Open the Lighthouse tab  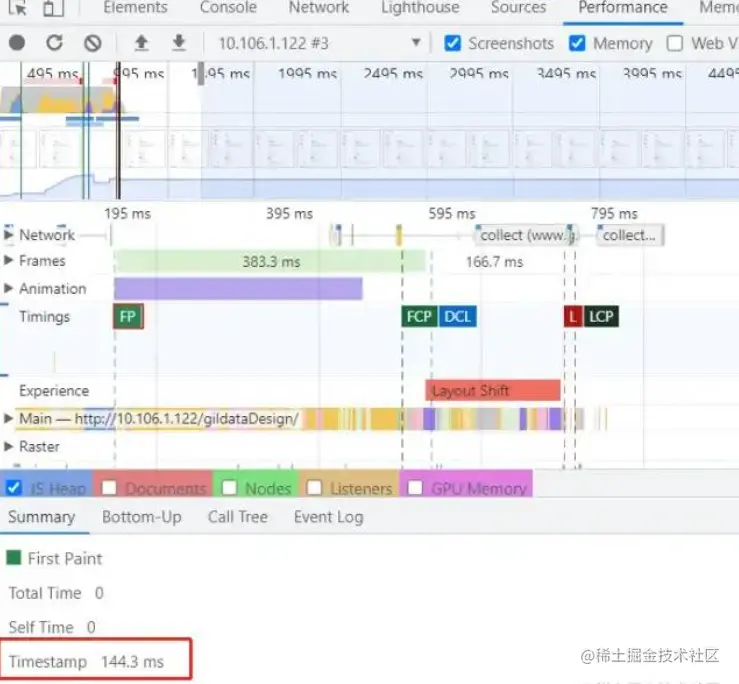[420, 7]
